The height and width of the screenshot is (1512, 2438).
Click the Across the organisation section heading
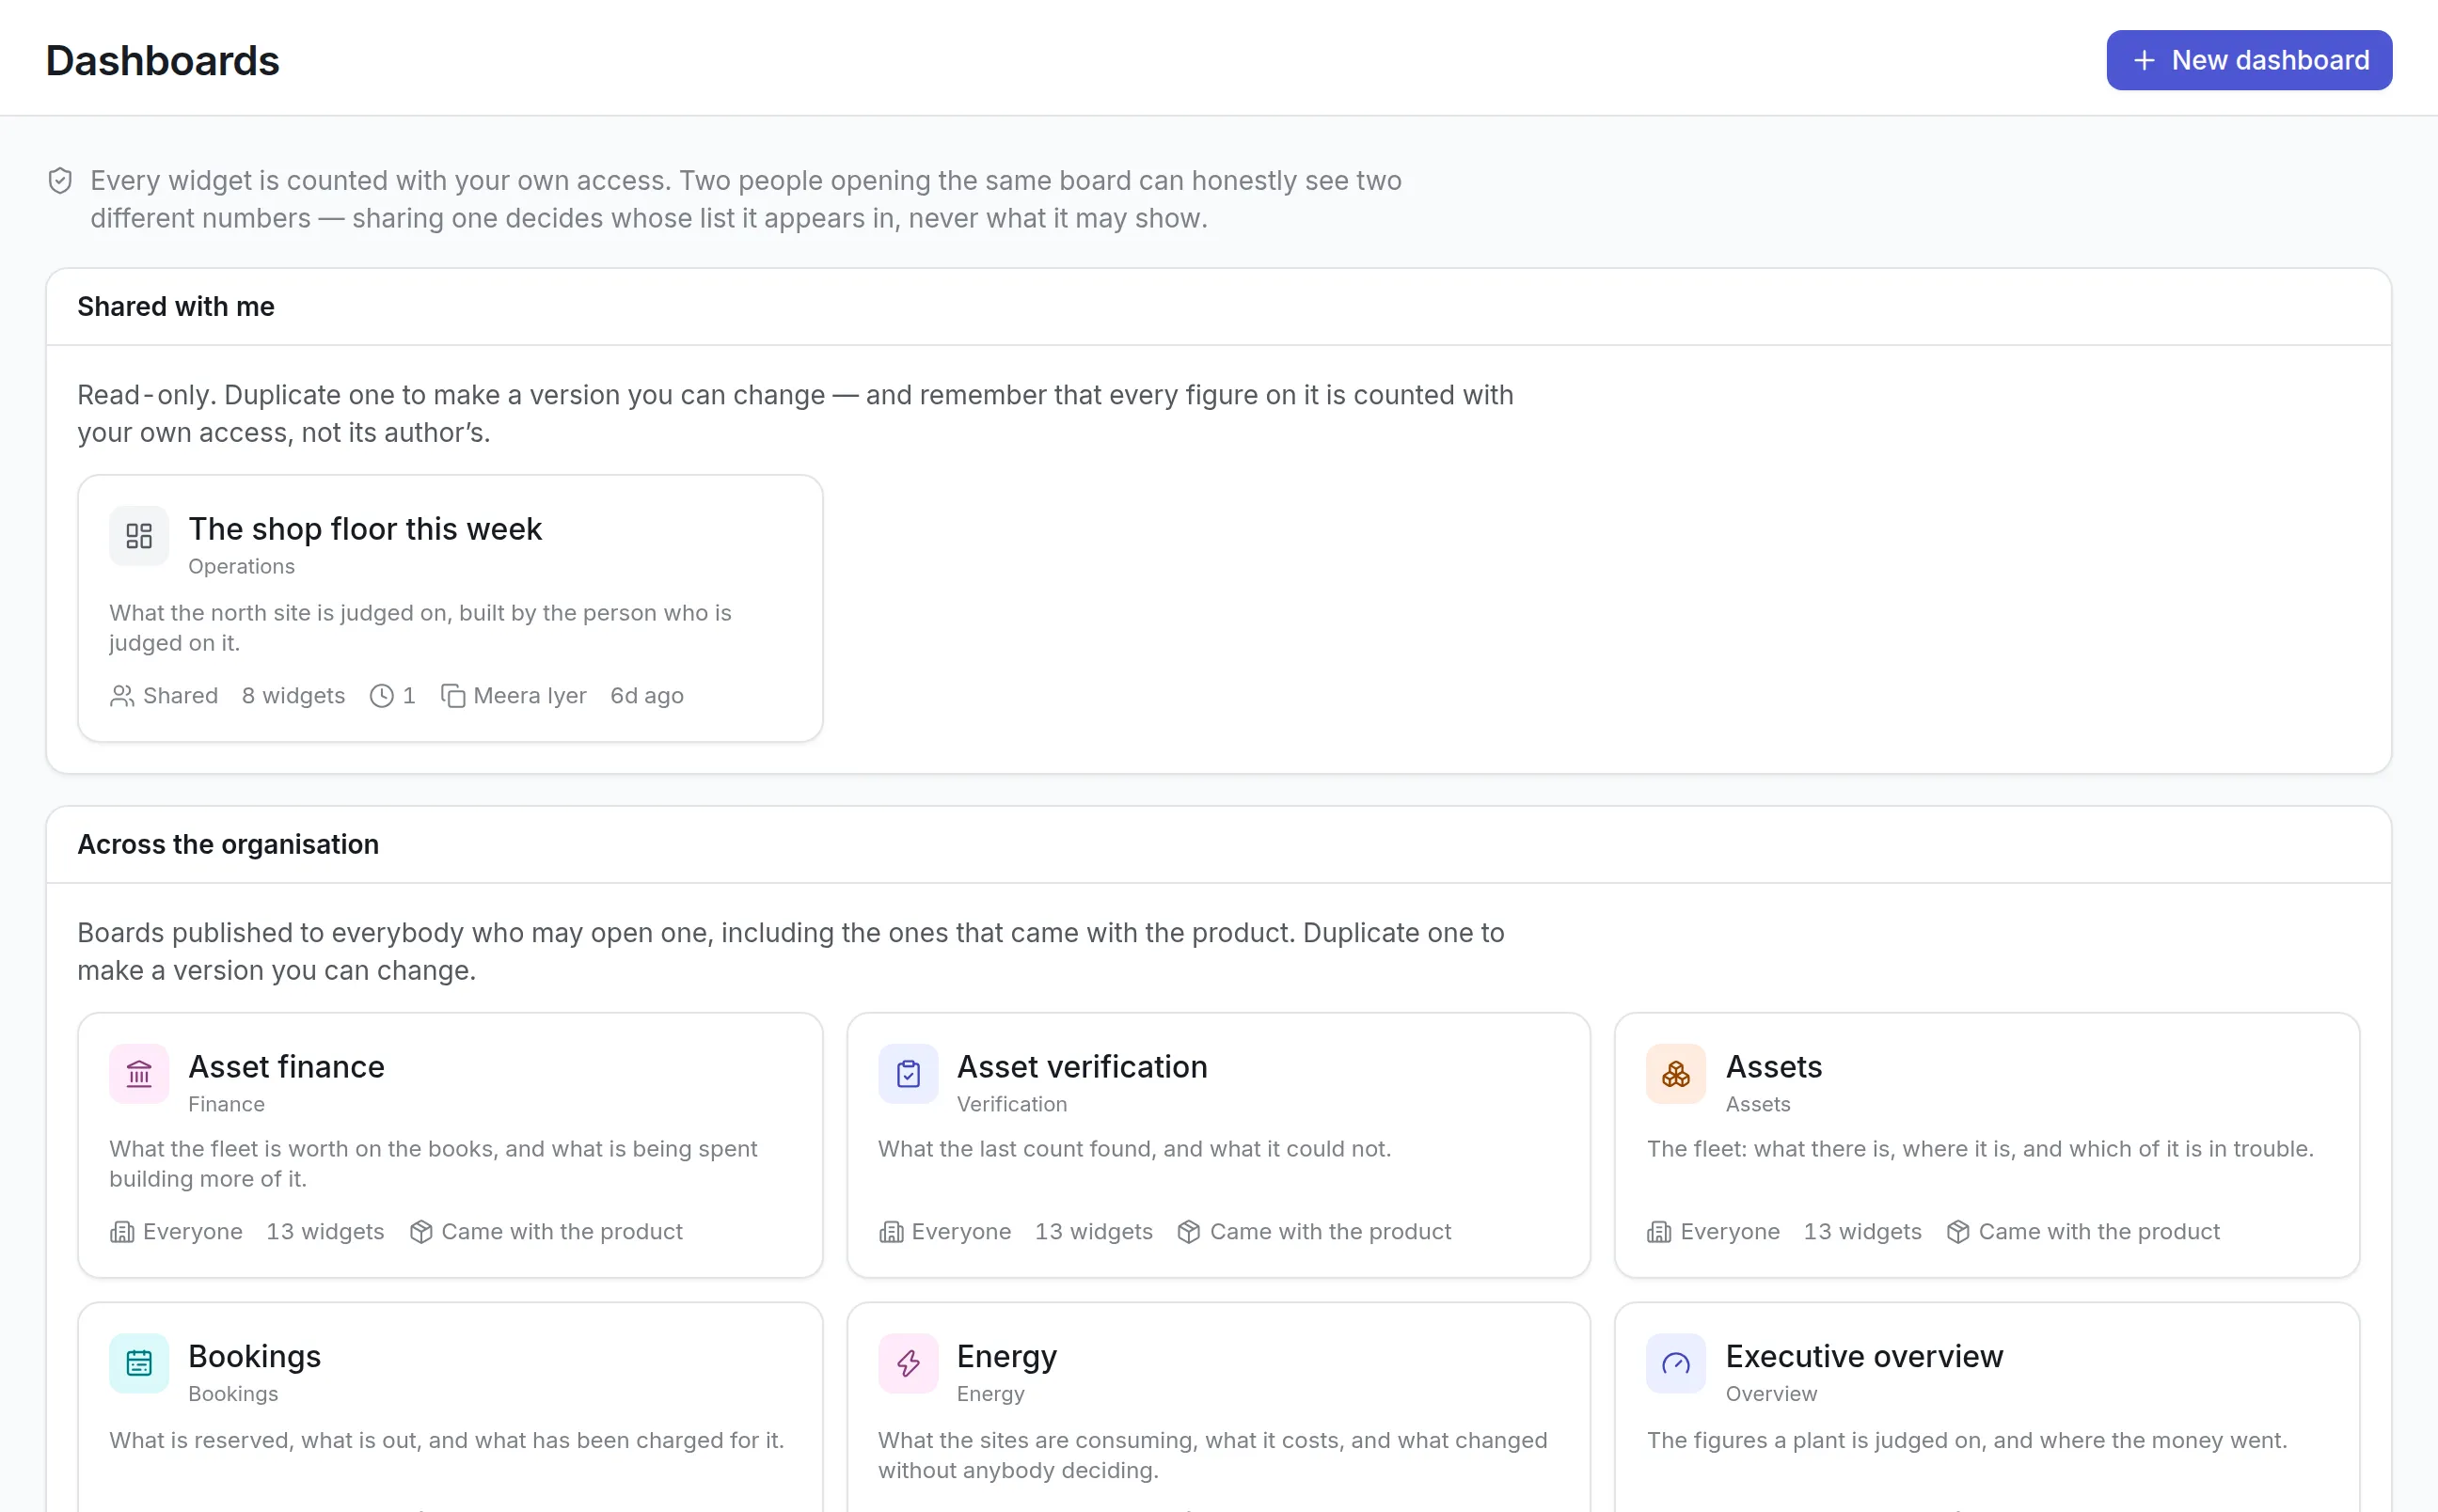(228, 844)
